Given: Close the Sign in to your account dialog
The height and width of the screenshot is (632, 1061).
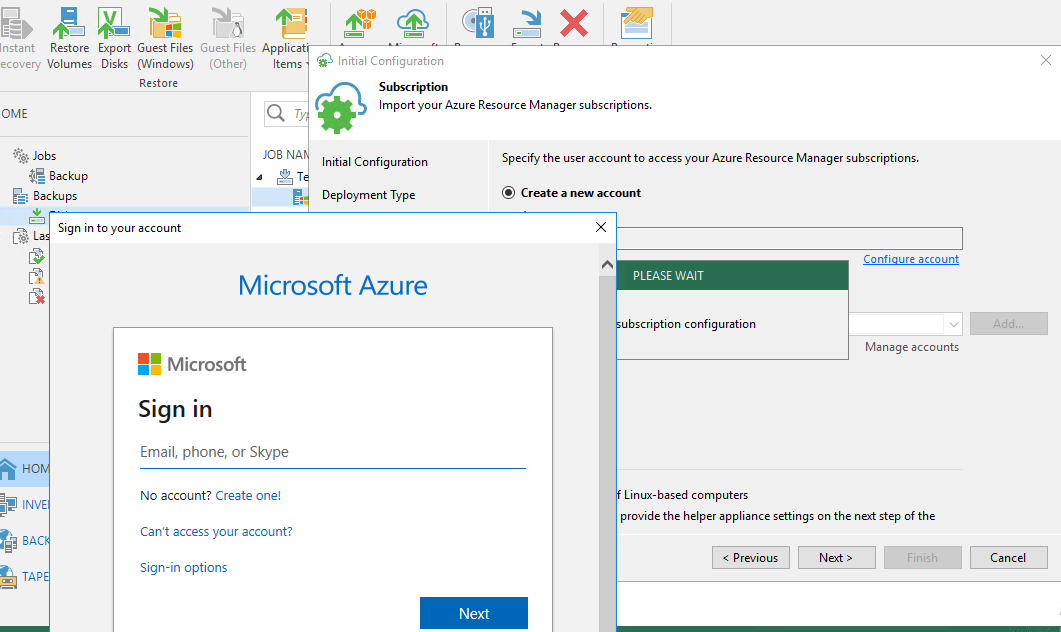Looking at the screenshot, I should [x=600, y=227].
